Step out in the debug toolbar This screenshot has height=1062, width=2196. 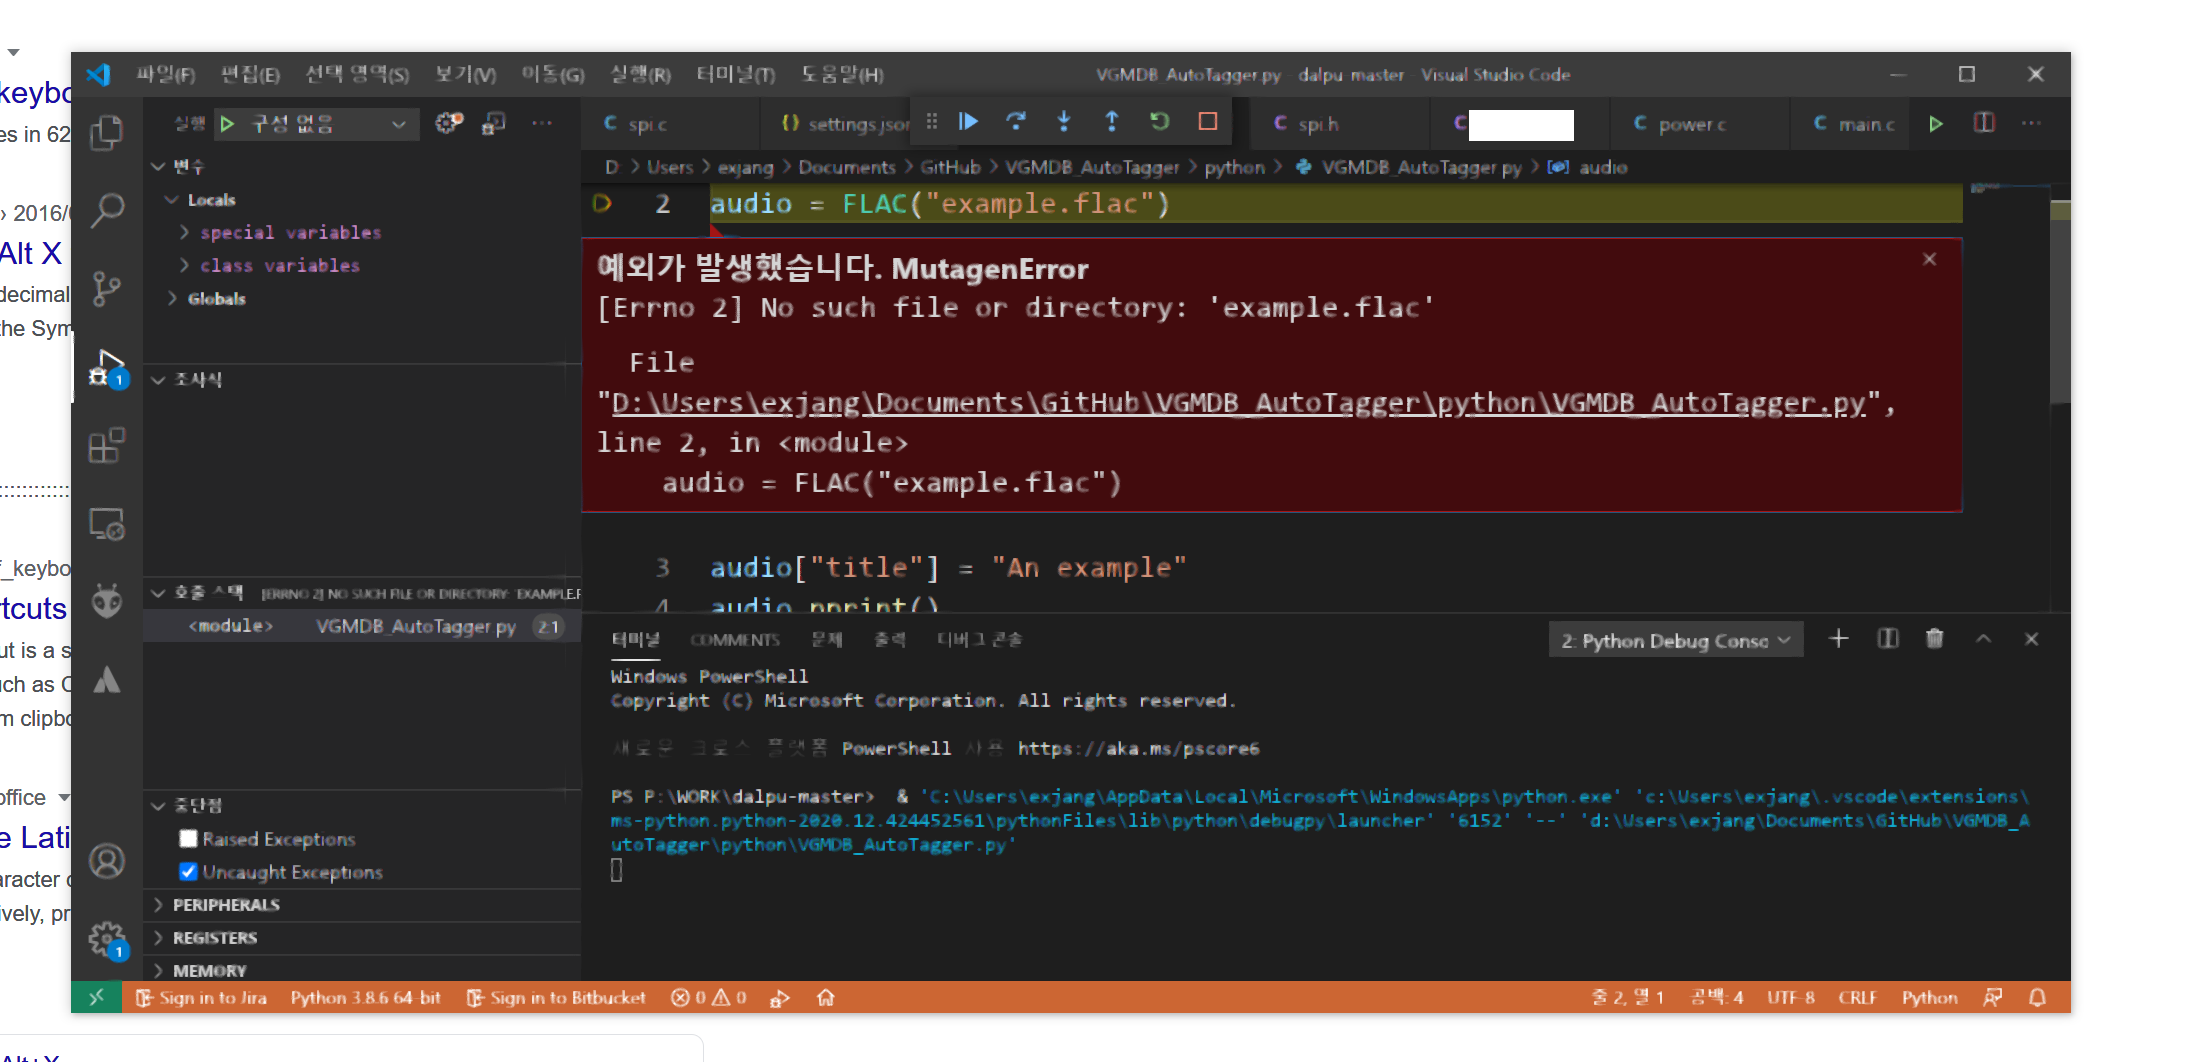pyautogui.click(x=1112, y=122)
